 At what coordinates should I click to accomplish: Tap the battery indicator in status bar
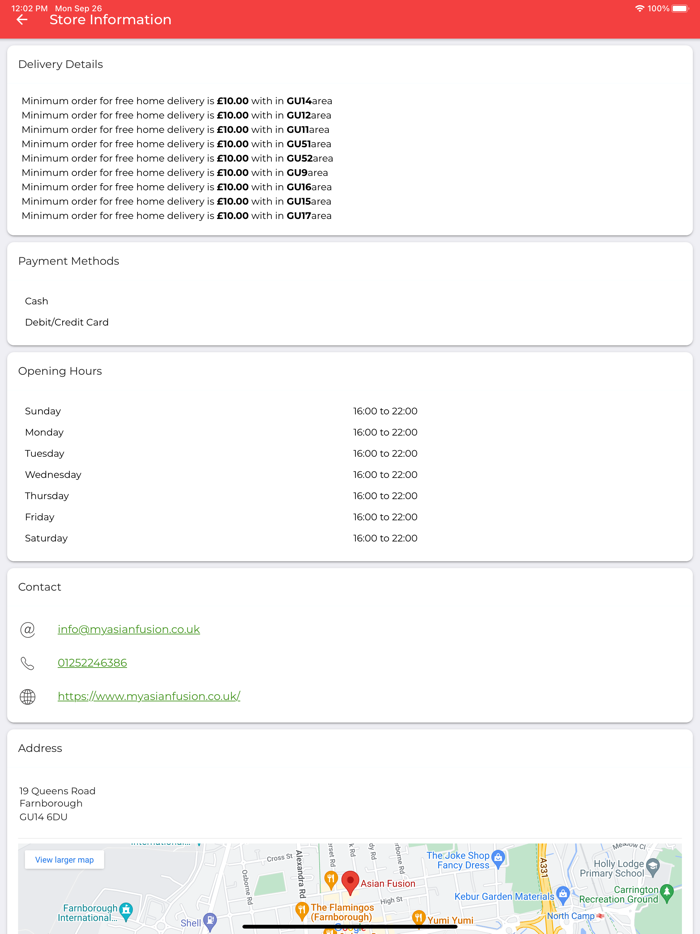pyautogui.click(x=680, y=9)
